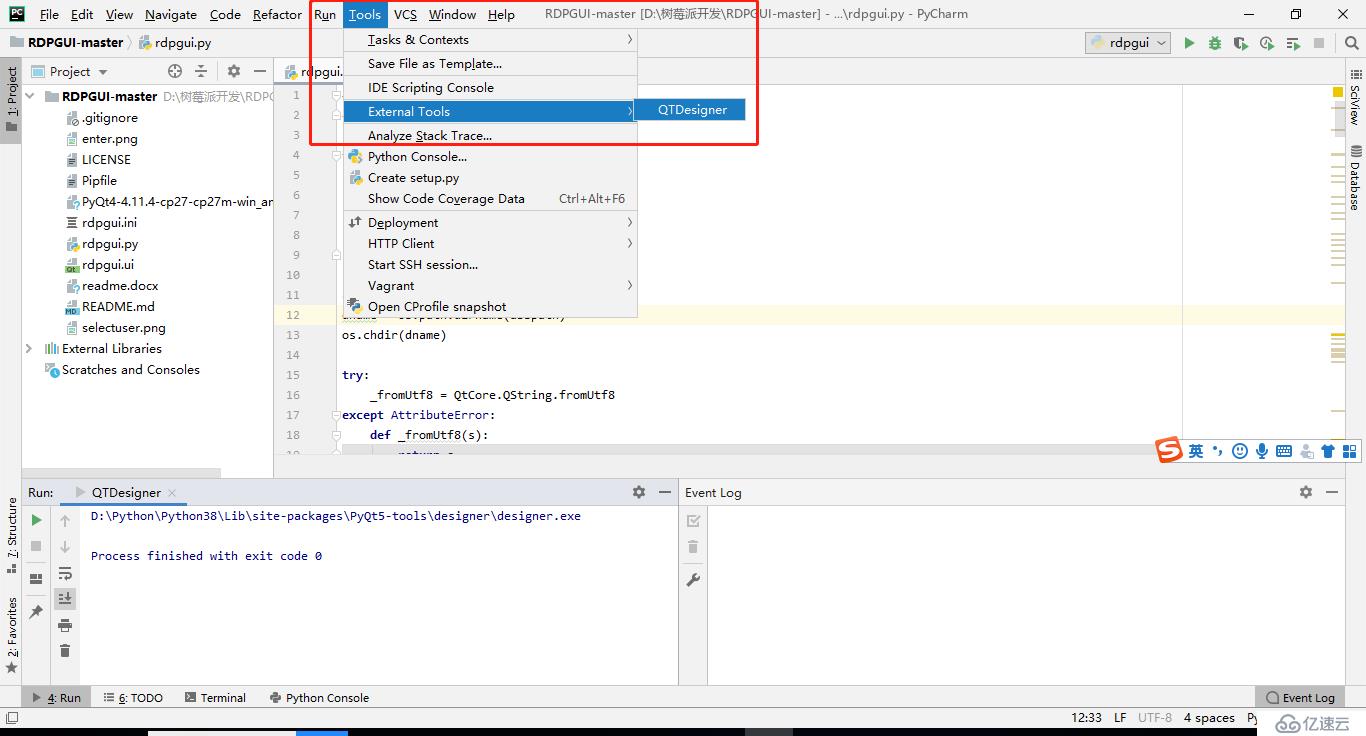Viewport: 1366px width, 736px height.
Task: Open Project panel settings gear
Action: [x=234, y=71]
